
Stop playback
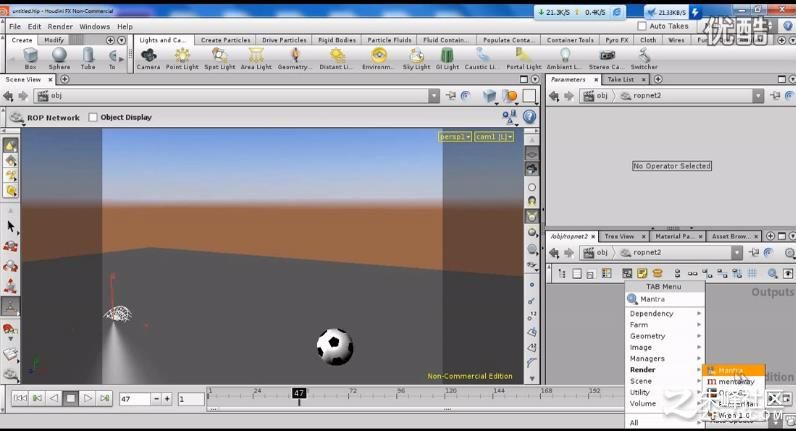(x=71, y=399)
